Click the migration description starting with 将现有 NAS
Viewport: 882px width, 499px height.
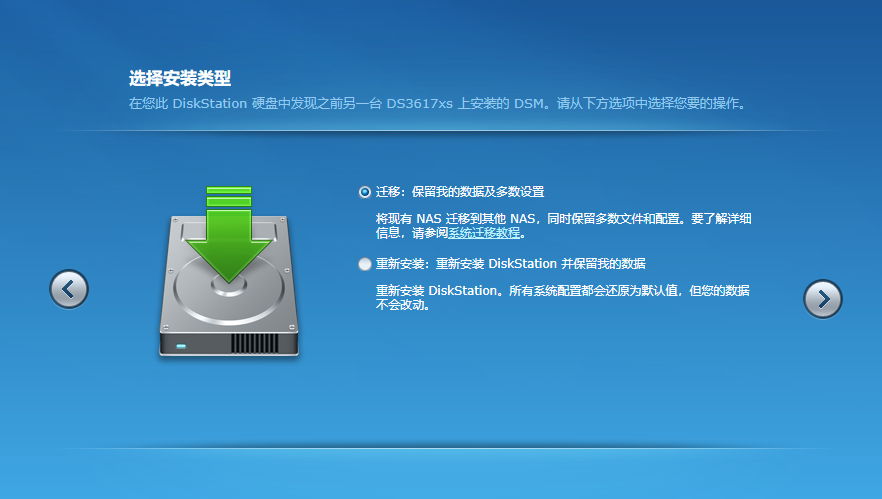pos(564,226)
